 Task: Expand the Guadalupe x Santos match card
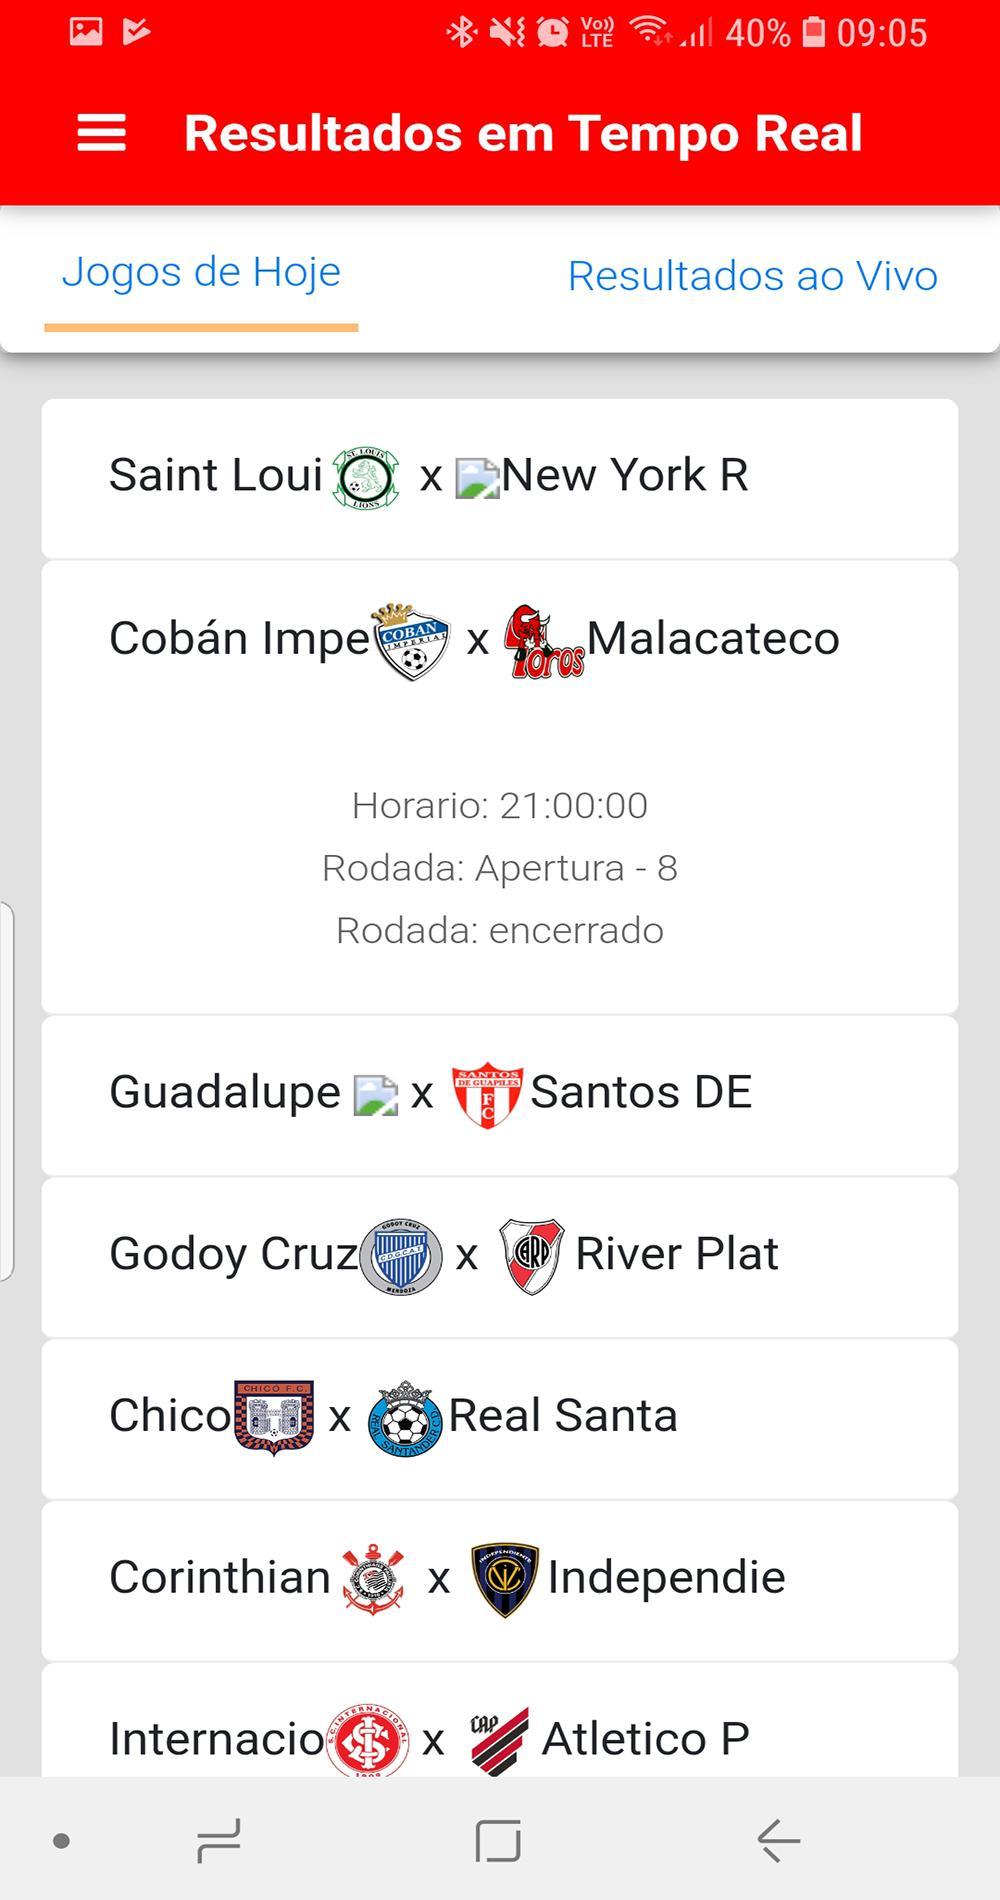500,1095
